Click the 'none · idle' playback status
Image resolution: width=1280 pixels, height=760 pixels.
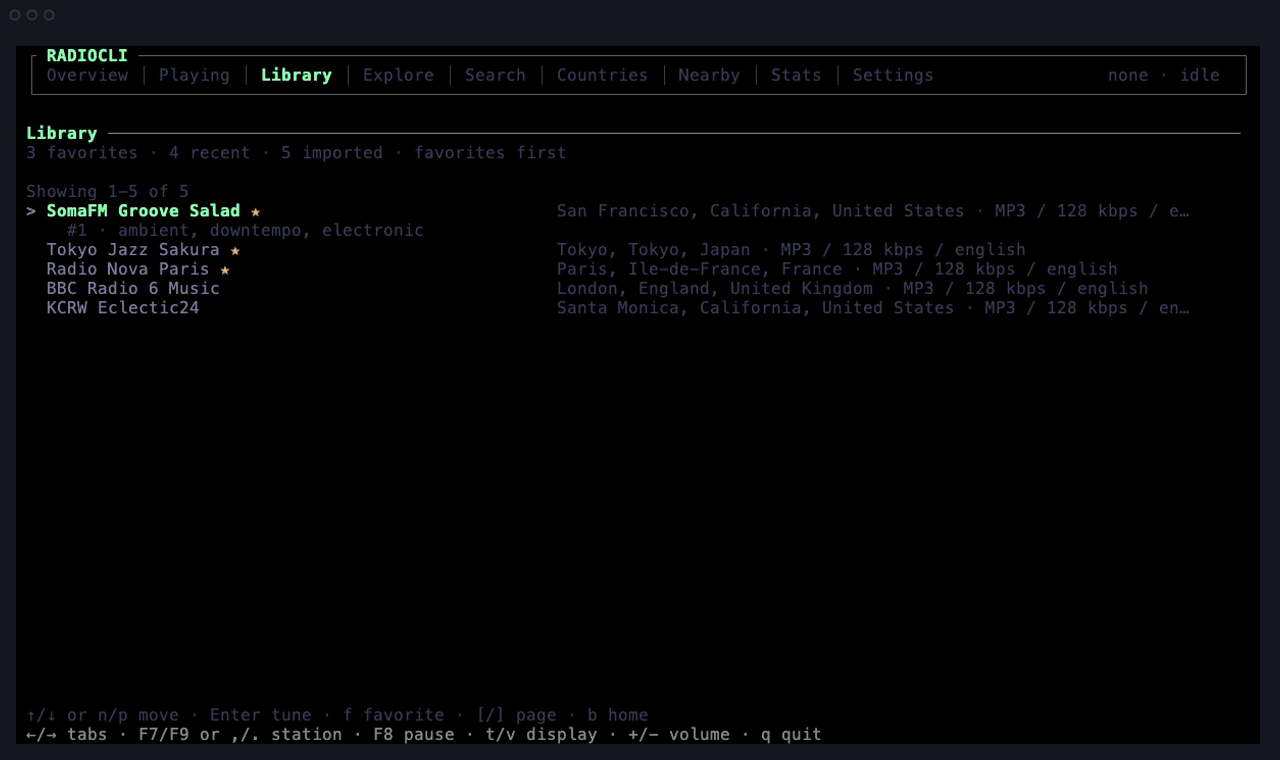click(1164, 75)
